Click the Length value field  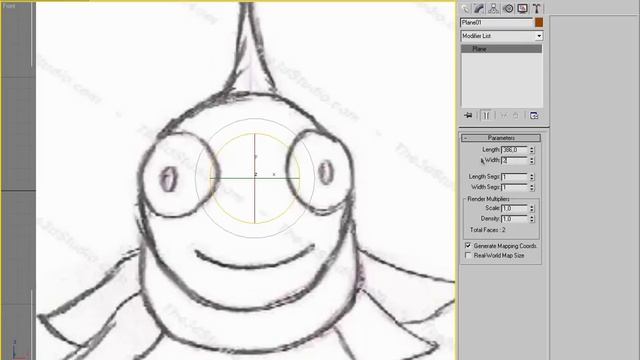tap(514, 150)
